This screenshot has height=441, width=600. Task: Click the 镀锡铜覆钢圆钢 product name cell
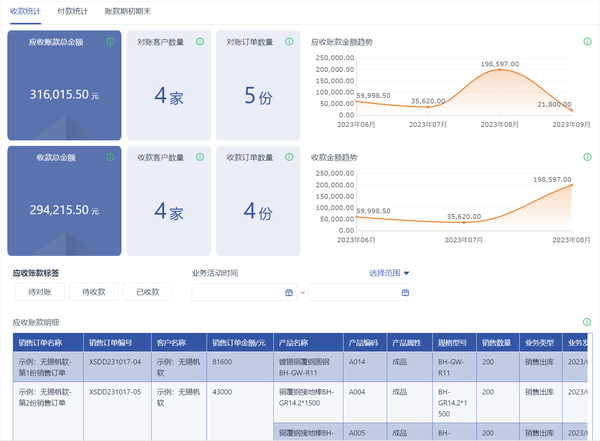pyautogui.click(x=308, y=367)
